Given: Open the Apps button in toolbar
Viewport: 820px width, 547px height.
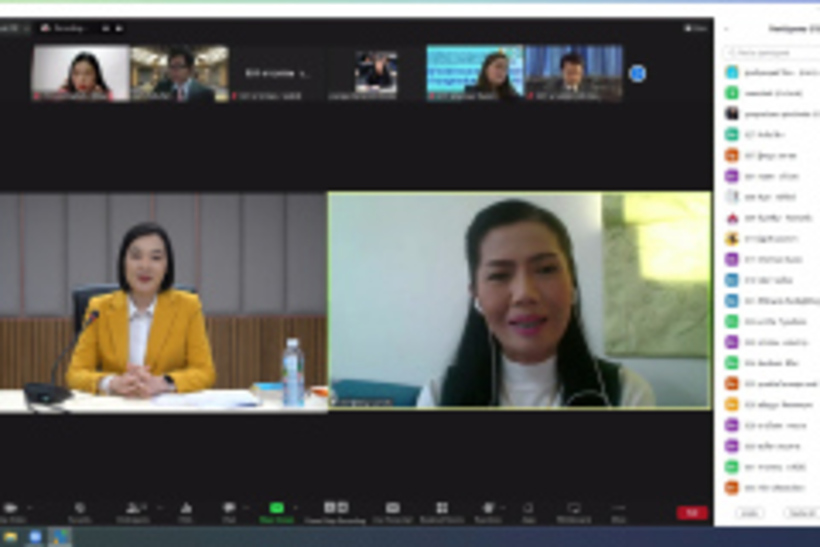Looking at the screenshot, I should [528, 512].
